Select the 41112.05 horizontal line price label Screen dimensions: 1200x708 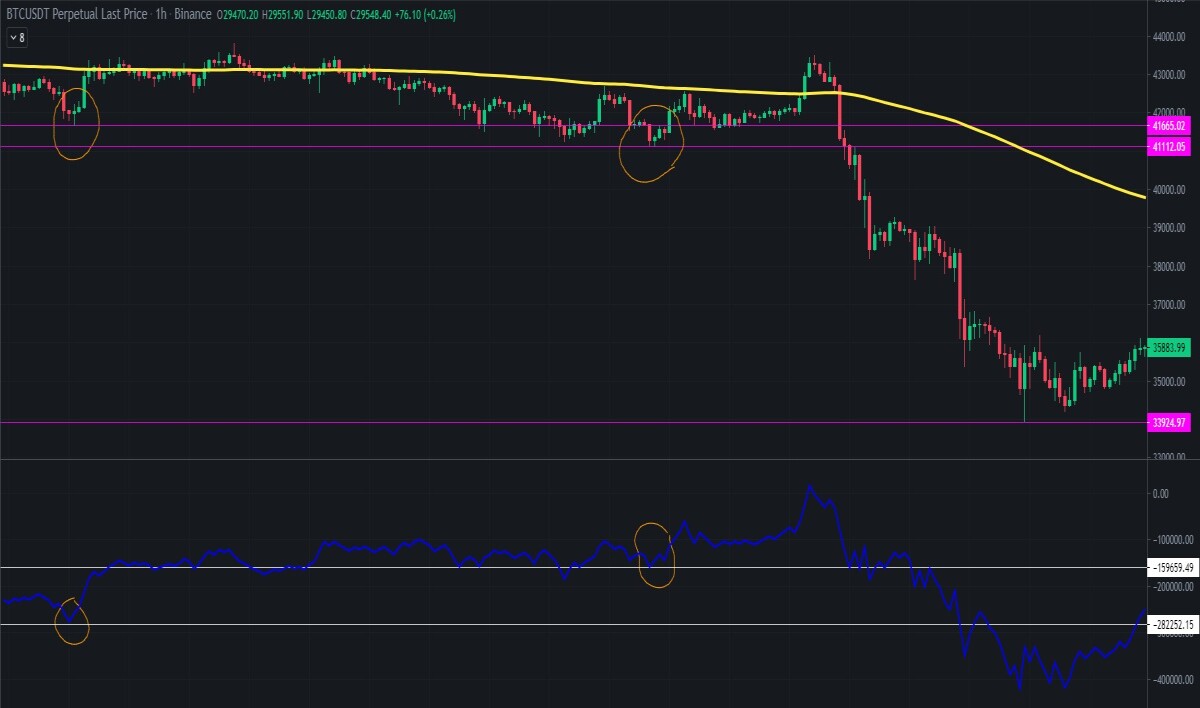pyautogui.click(x=1169, y=147)
